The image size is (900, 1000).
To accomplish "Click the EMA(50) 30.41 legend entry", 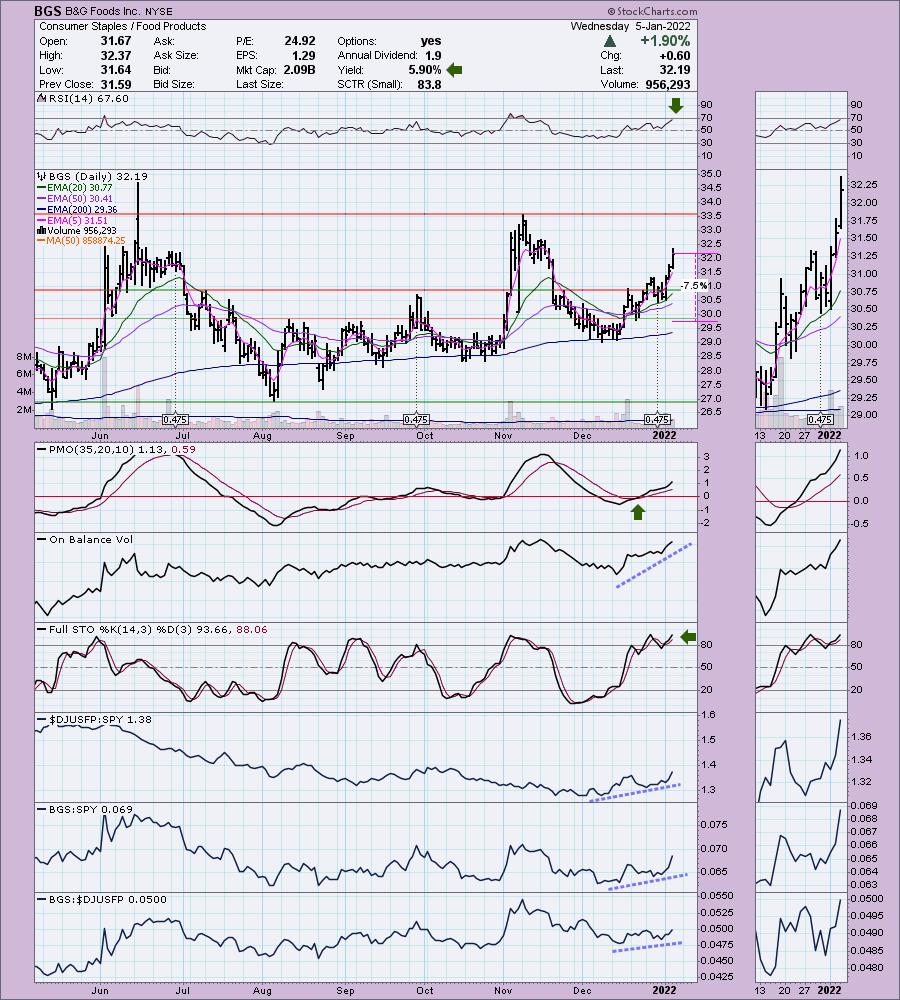I will click(75, 198).
